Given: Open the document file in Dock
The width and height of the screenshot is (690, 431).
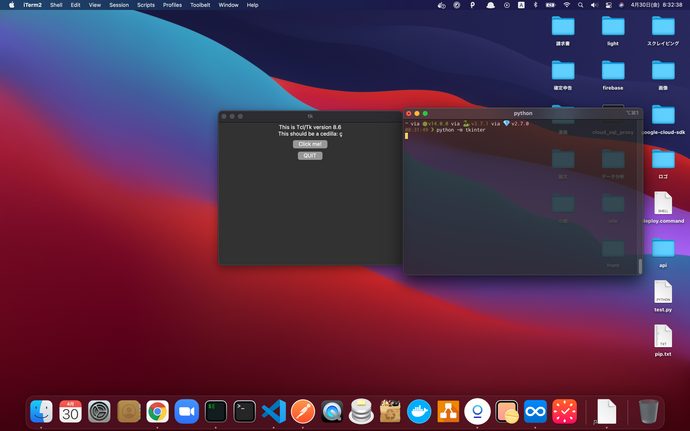Looking at the screenshot, I should 606,411.
